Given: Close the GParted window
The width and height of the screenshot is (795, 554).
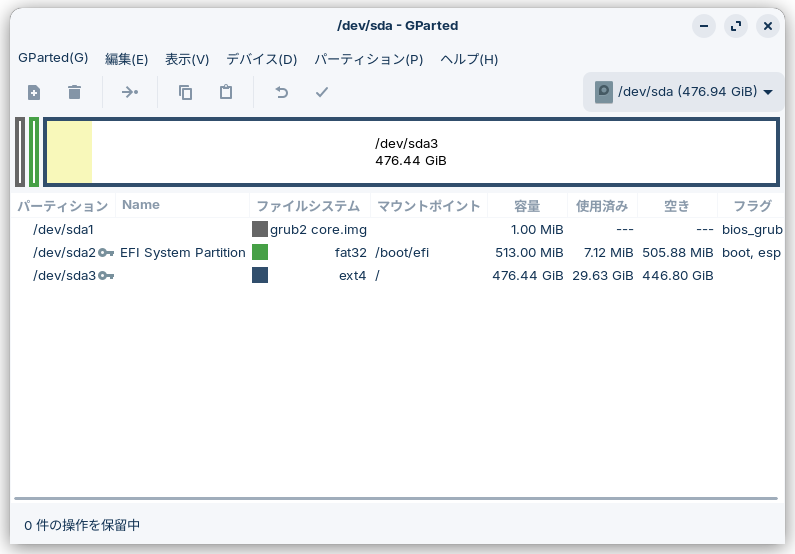Looking at the screenshot, I should click(768, 26).
